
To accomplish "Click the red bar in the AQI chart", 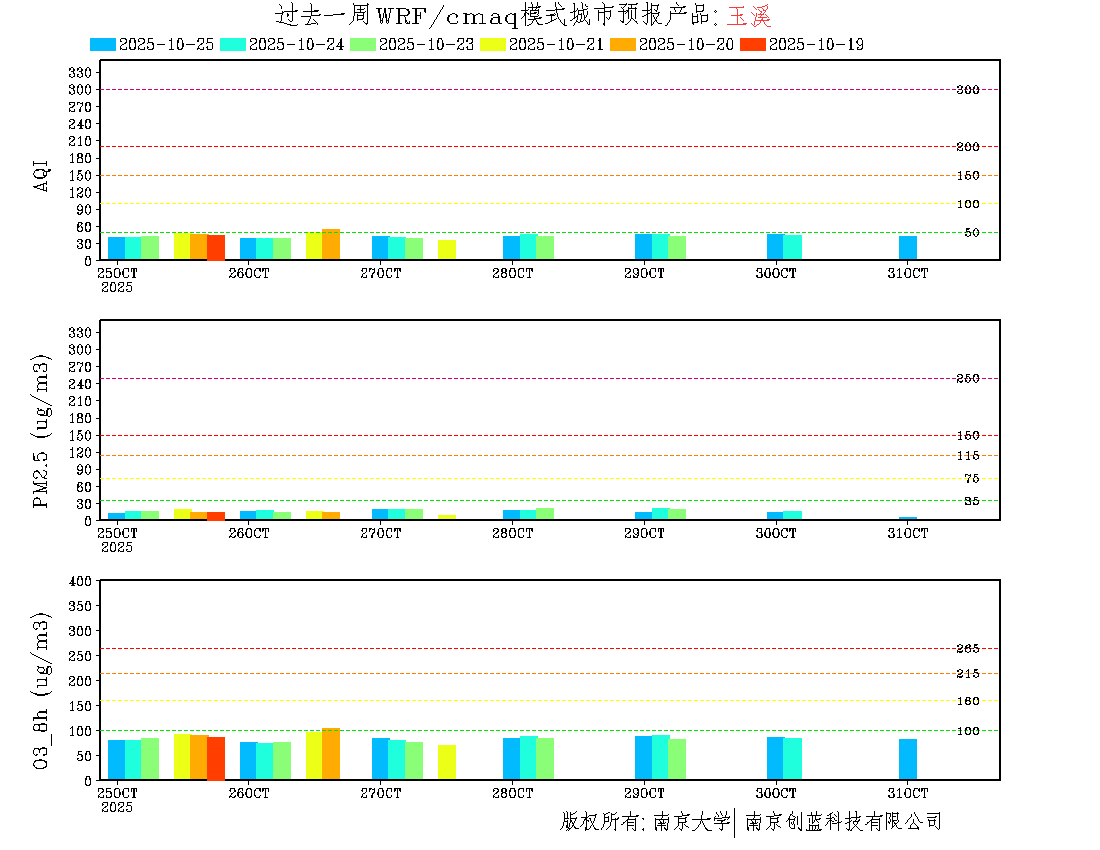I will click(x=216, y=248).
